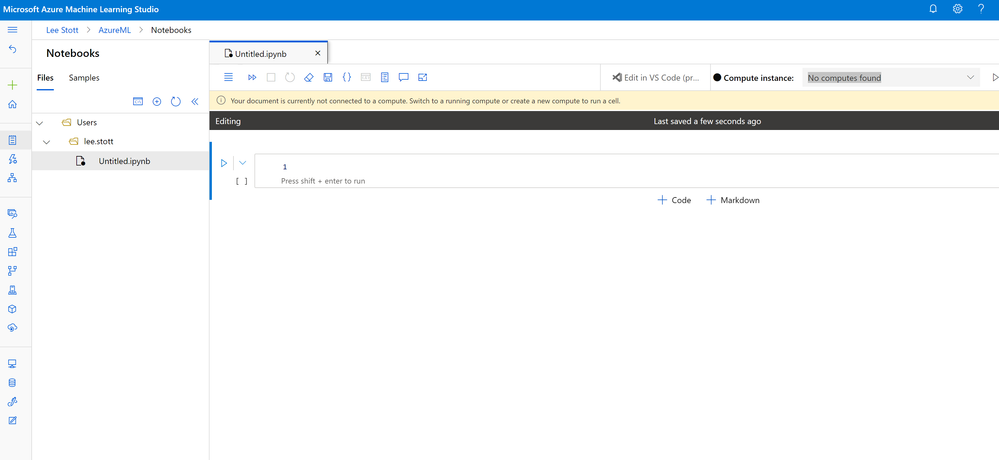Select the Notebooks icon in the sidebar
Image resolution: width=999 pixels, height=460 pixels.
pyautogui.click(x=12, y=140)
